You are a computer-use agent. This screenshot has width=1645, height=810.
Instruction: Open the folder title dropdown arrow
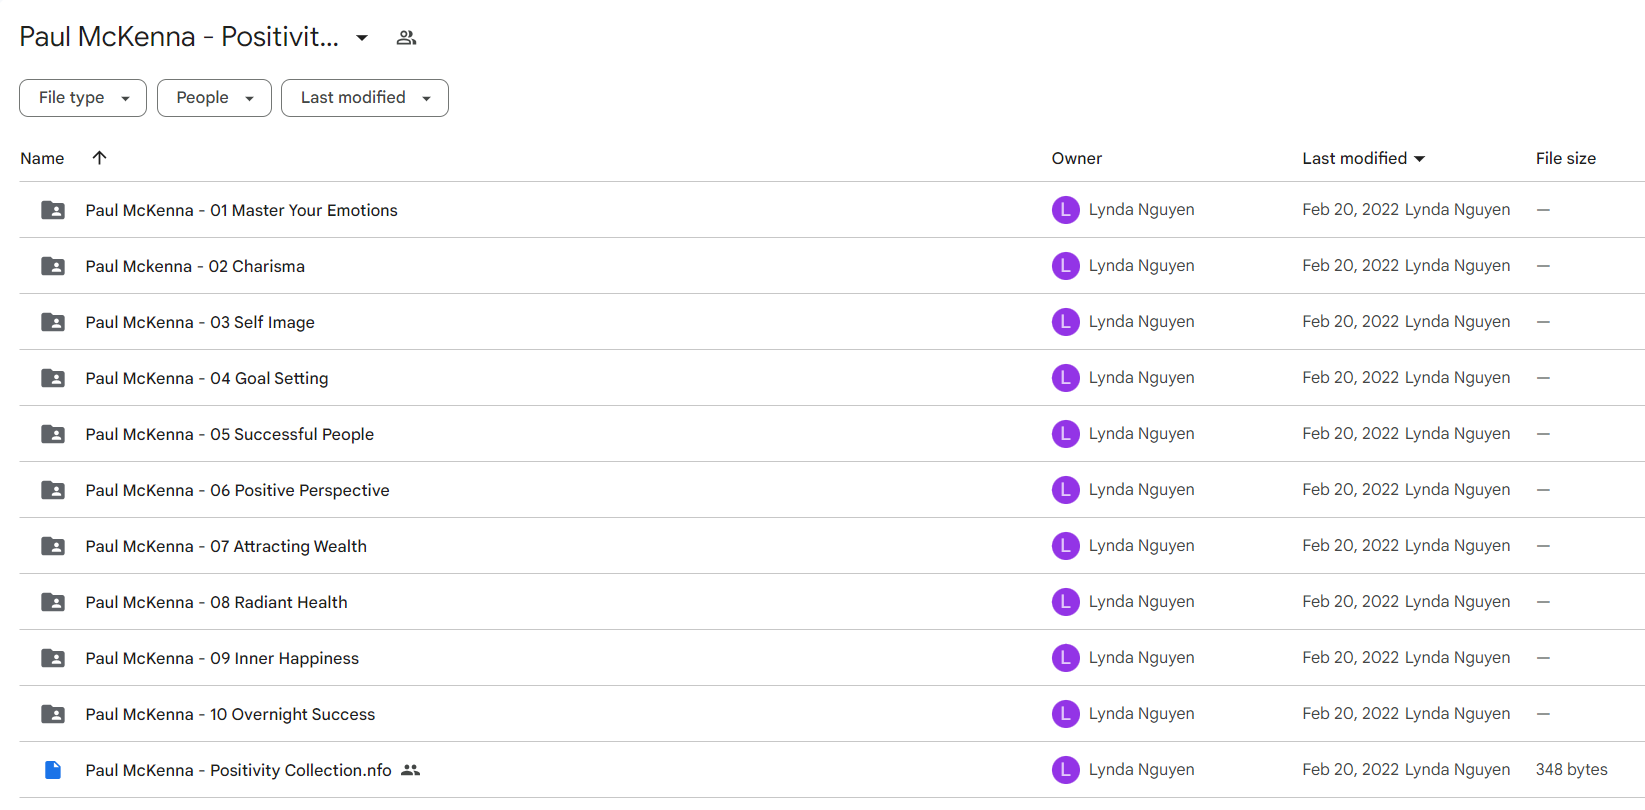(x=362, y=38)
